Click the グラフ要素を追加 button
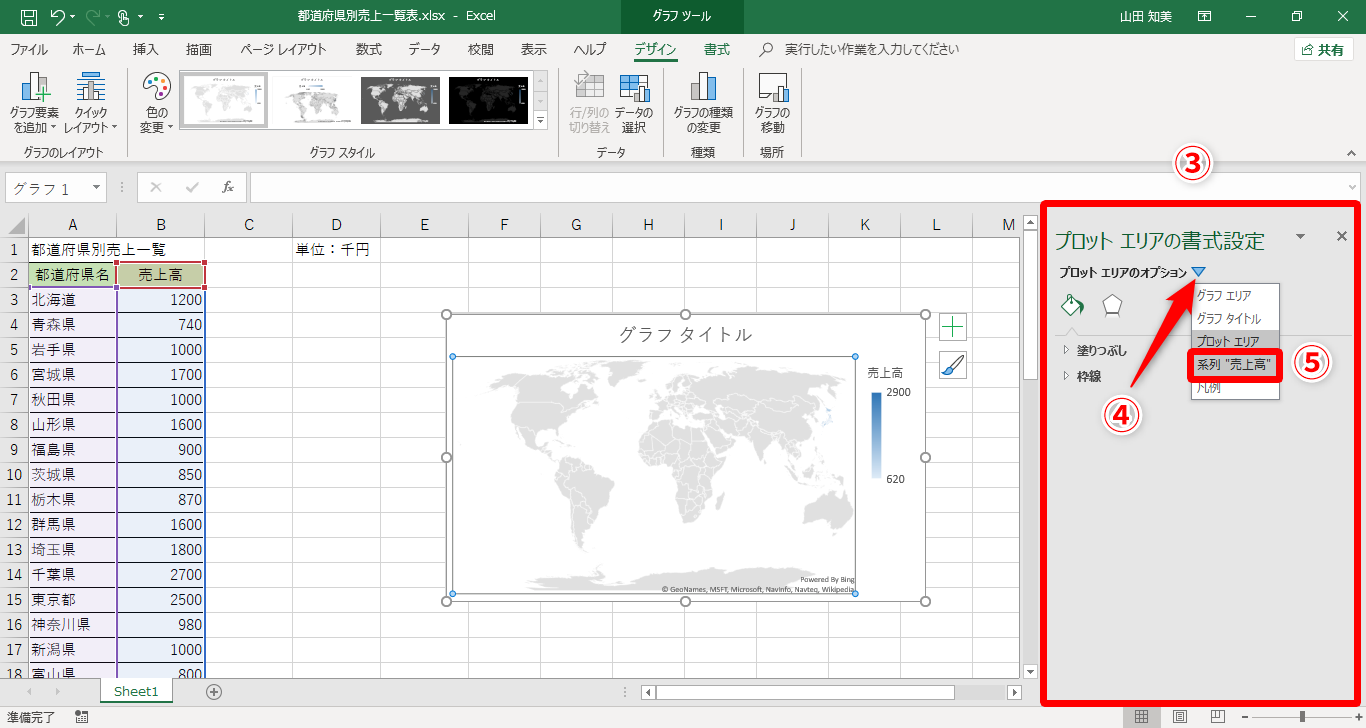Viewport: 1366px width, 728px height. pos(34,103)
